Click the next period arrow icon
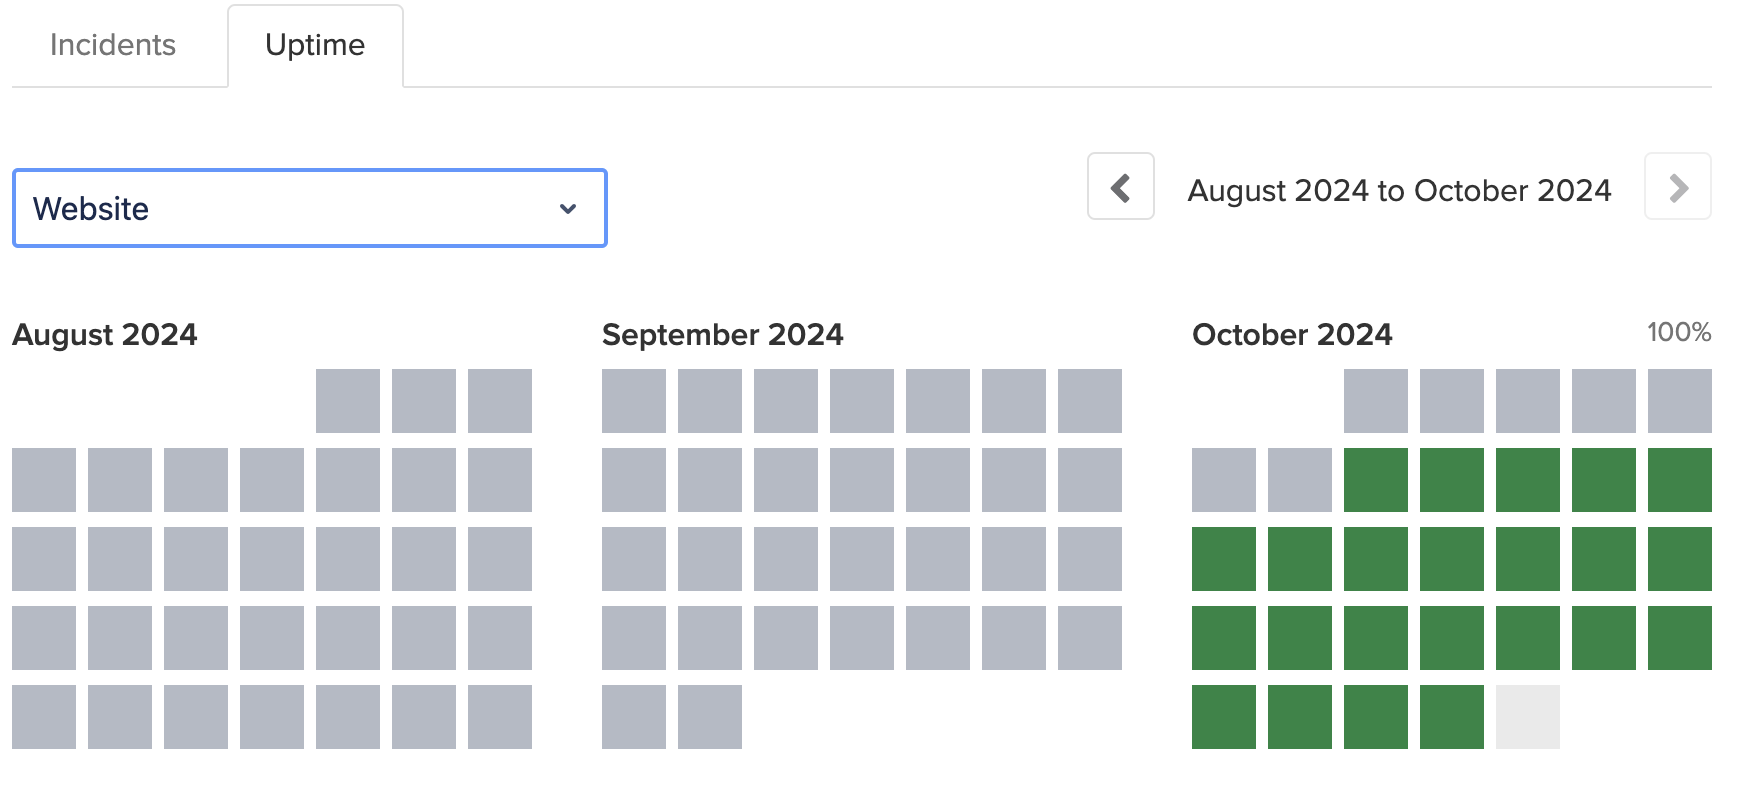 coord(1677,188)
